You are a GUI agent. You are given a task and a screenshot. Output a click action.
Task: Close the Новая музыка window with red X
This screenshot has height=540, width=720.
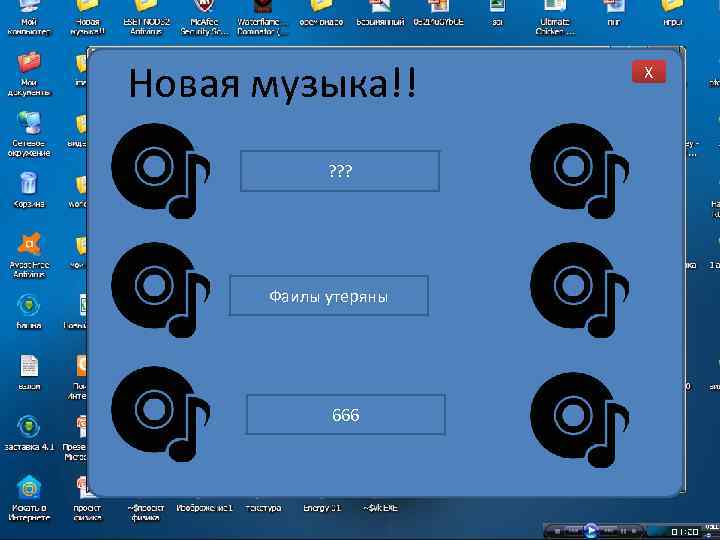point(648,72)
